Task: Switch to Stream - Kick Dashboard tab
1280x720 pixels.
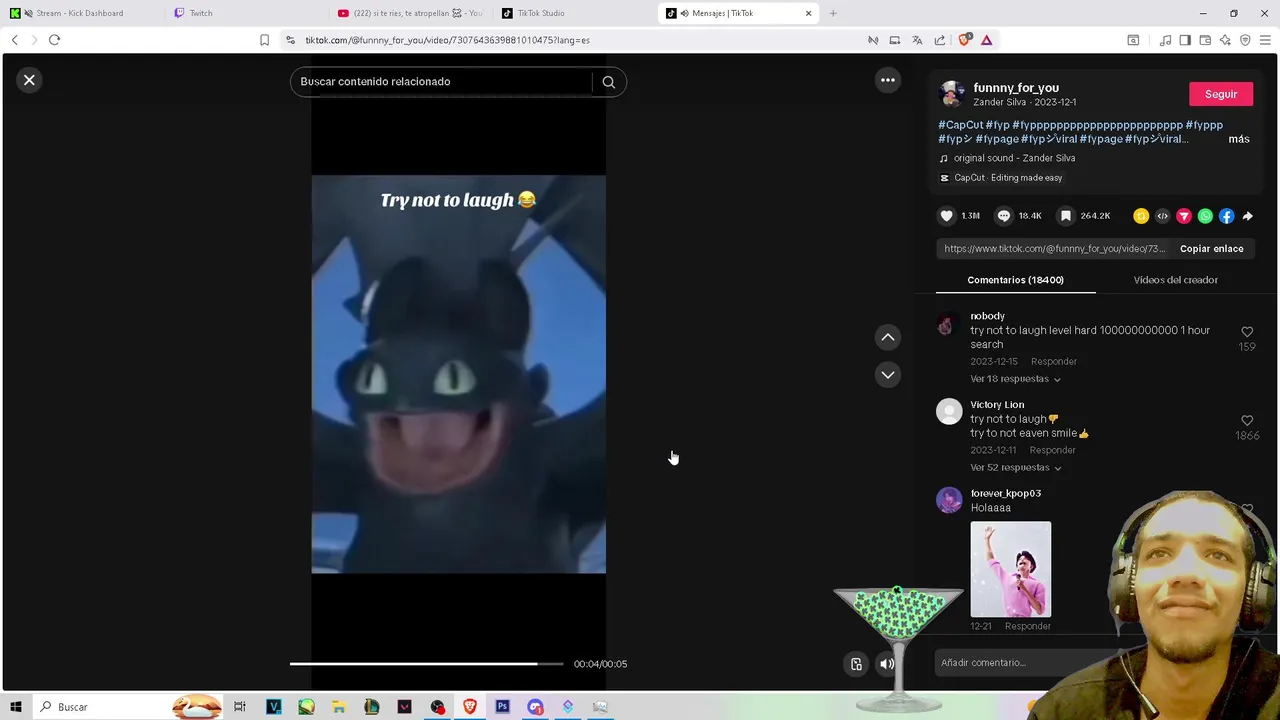Action: (x=80, y=13)
